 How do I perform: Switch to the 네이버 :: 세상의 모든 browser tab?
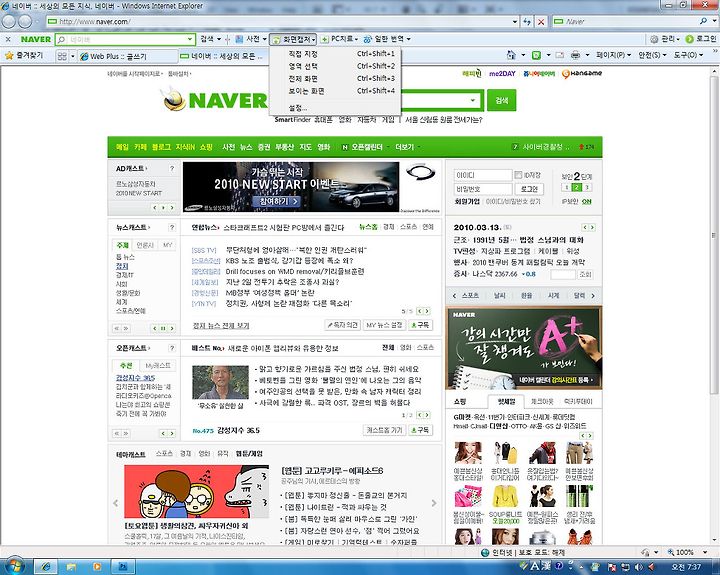(x=224, y=56)
